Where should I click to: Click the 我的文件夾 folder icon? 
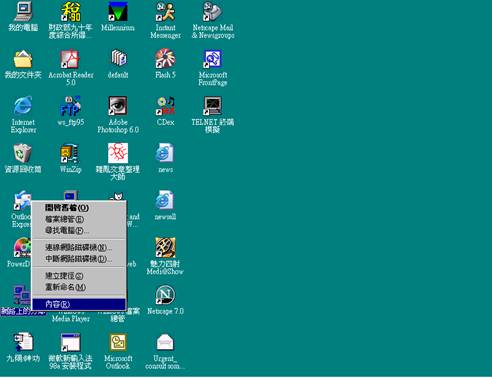tap(23, 59)
